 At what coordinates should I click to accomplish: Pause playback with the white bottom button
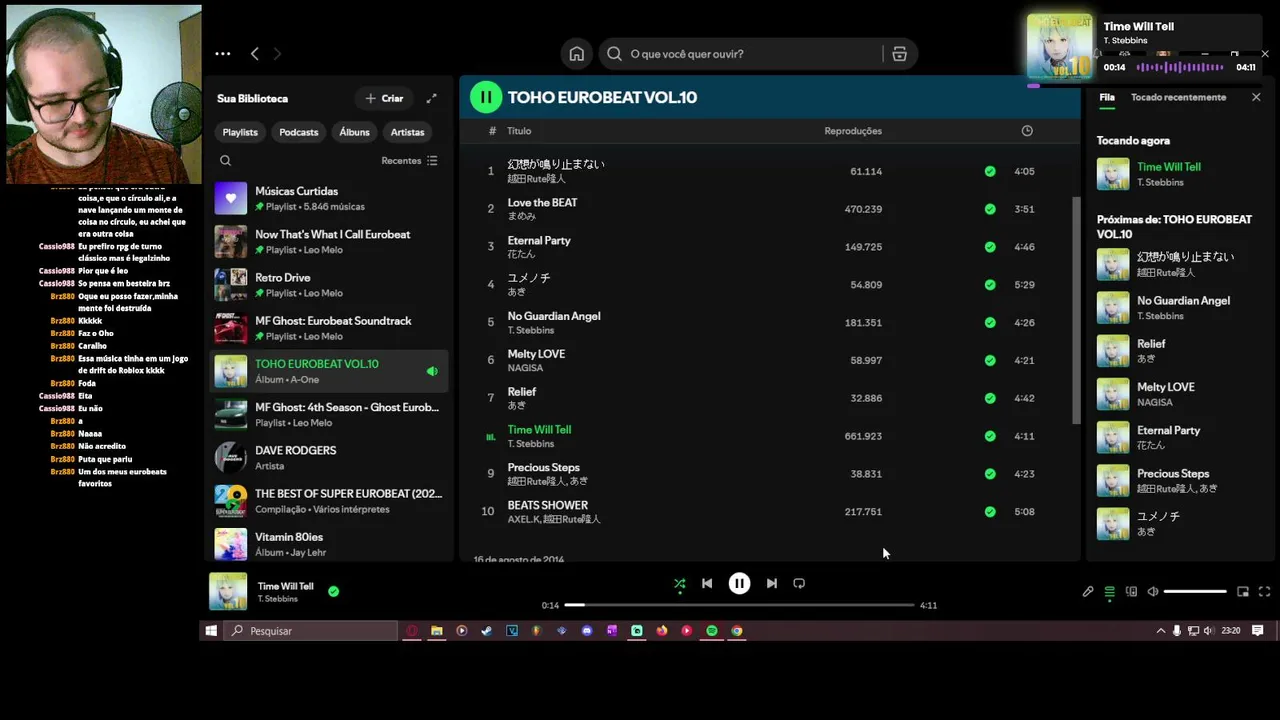(739, 584)
